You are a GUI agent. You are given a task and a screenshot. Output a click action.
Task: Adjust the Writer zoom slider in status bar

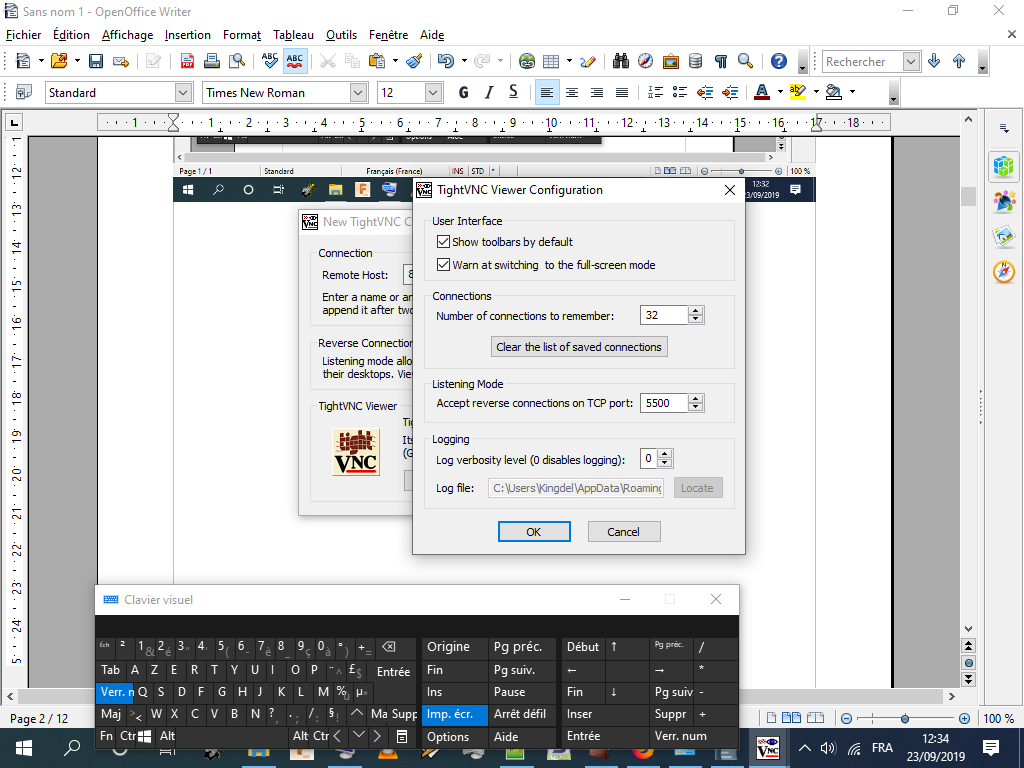904,718
